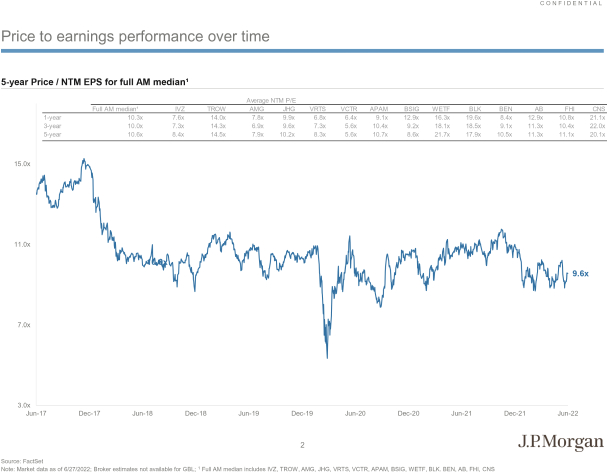This screenshot has width=608, height=473.
Task: Select the BLK column header
Action: click(x=475, y=109)
